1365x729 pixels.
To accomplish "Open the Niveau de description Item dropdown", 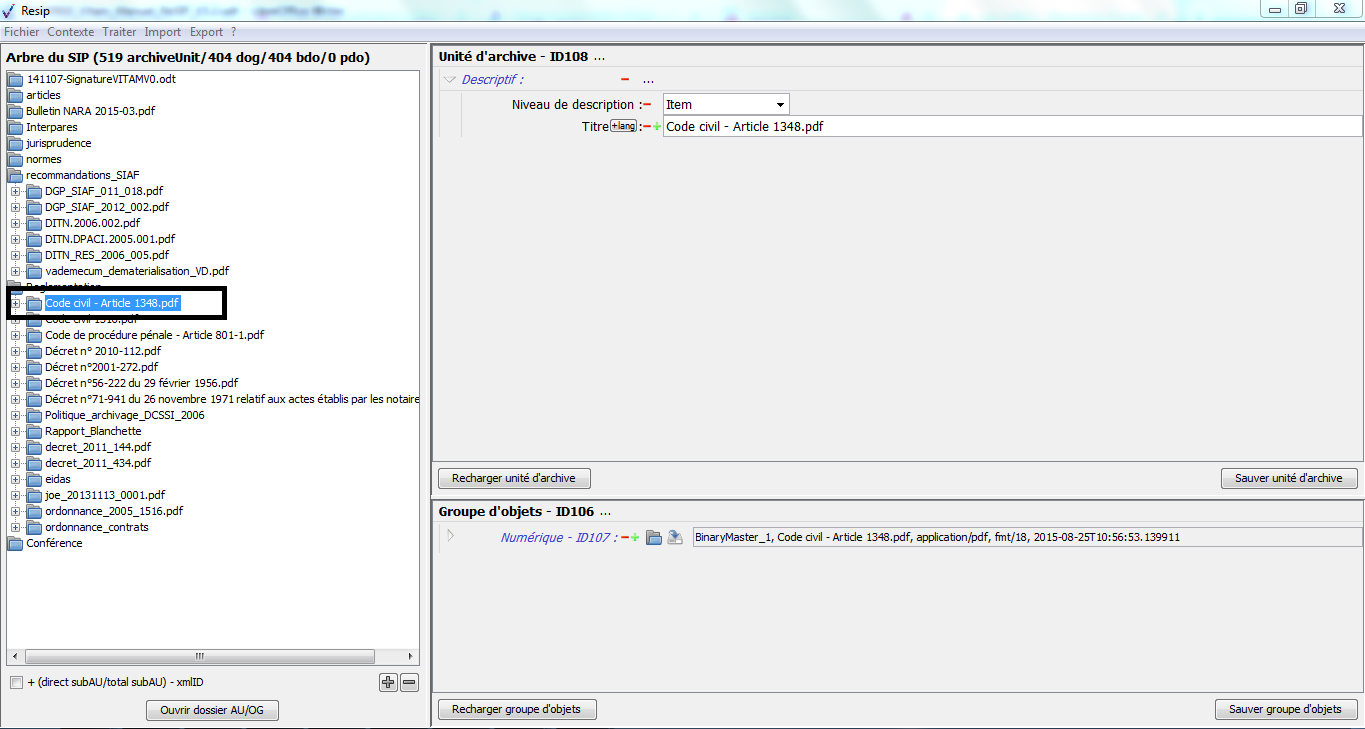I will point(779,105).
